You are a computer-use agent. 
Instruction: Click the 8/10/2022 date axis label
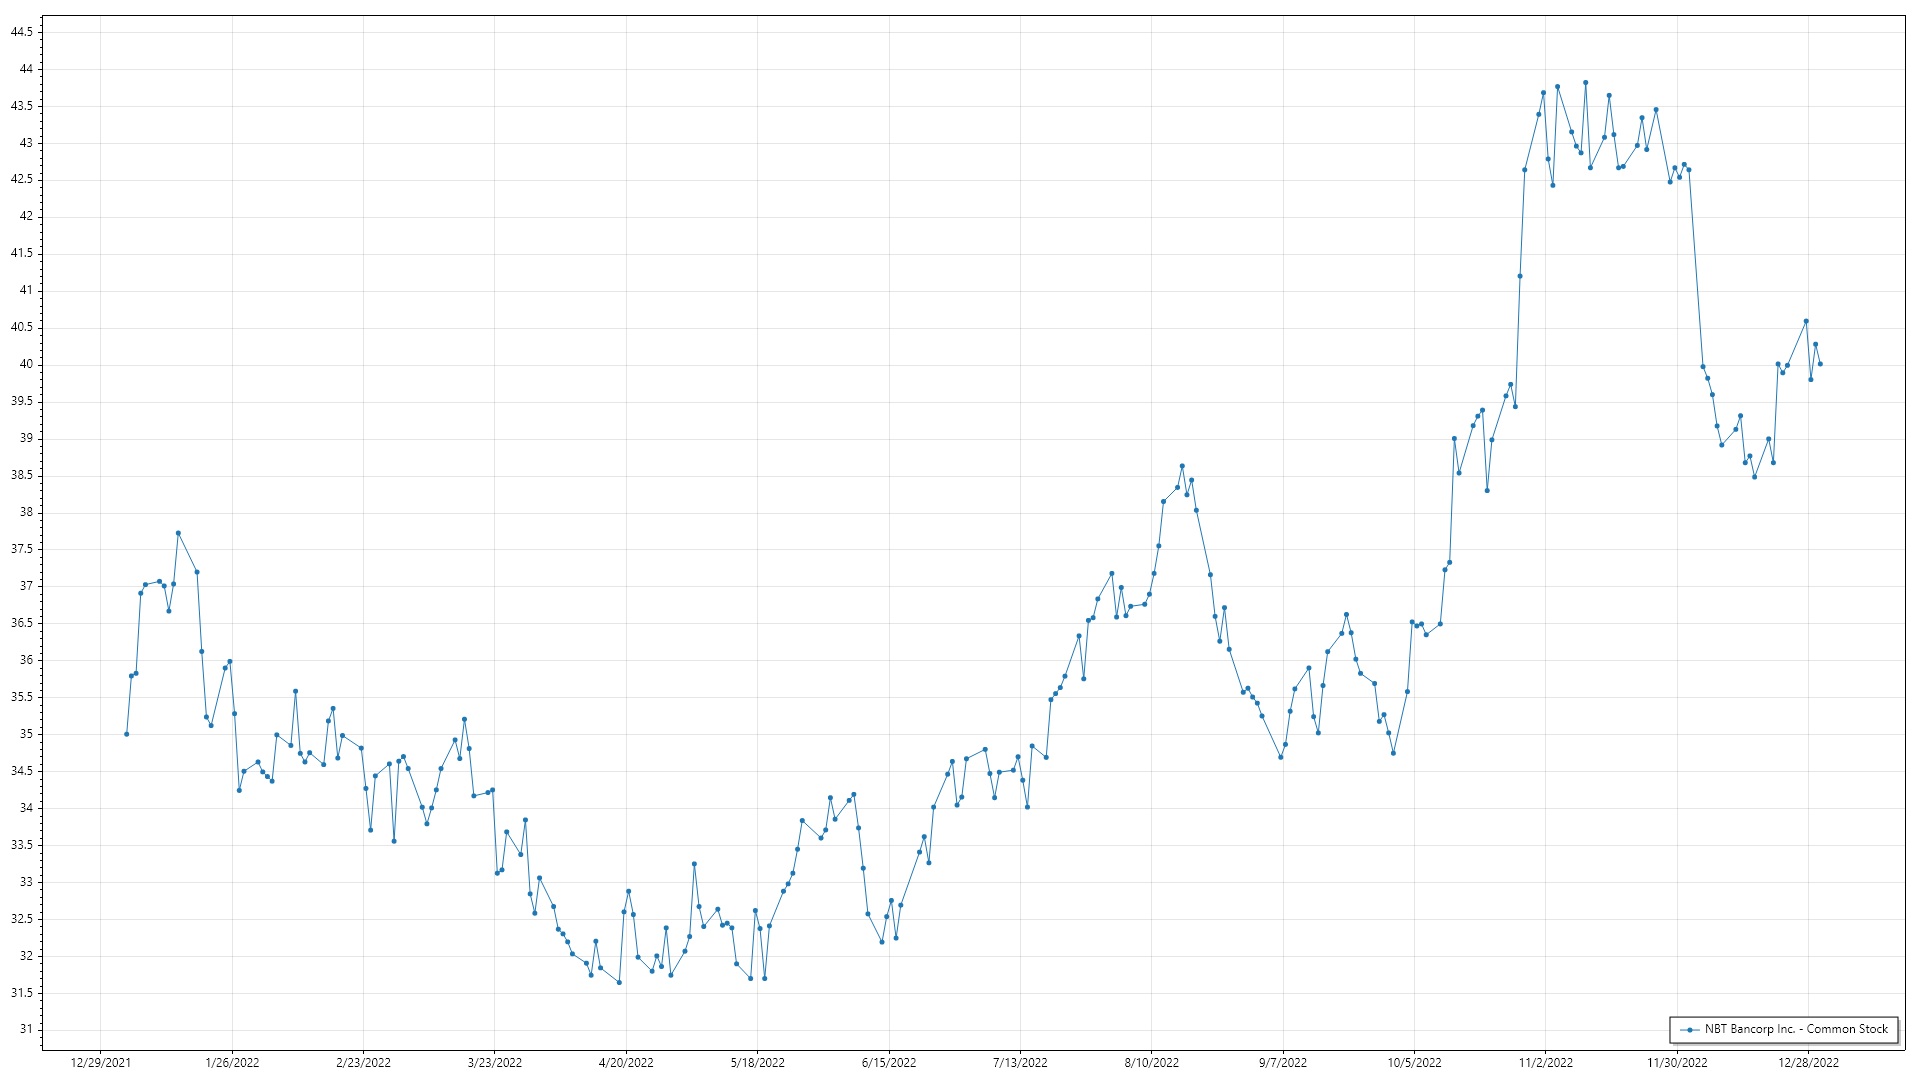(x=1151, y=1063)
